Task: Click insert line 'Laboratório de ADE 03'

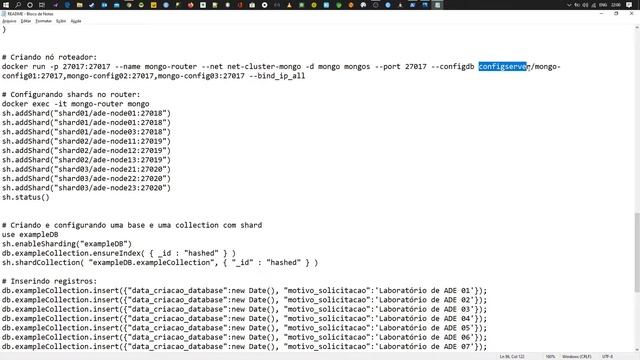Action: [x=244, y=309]
